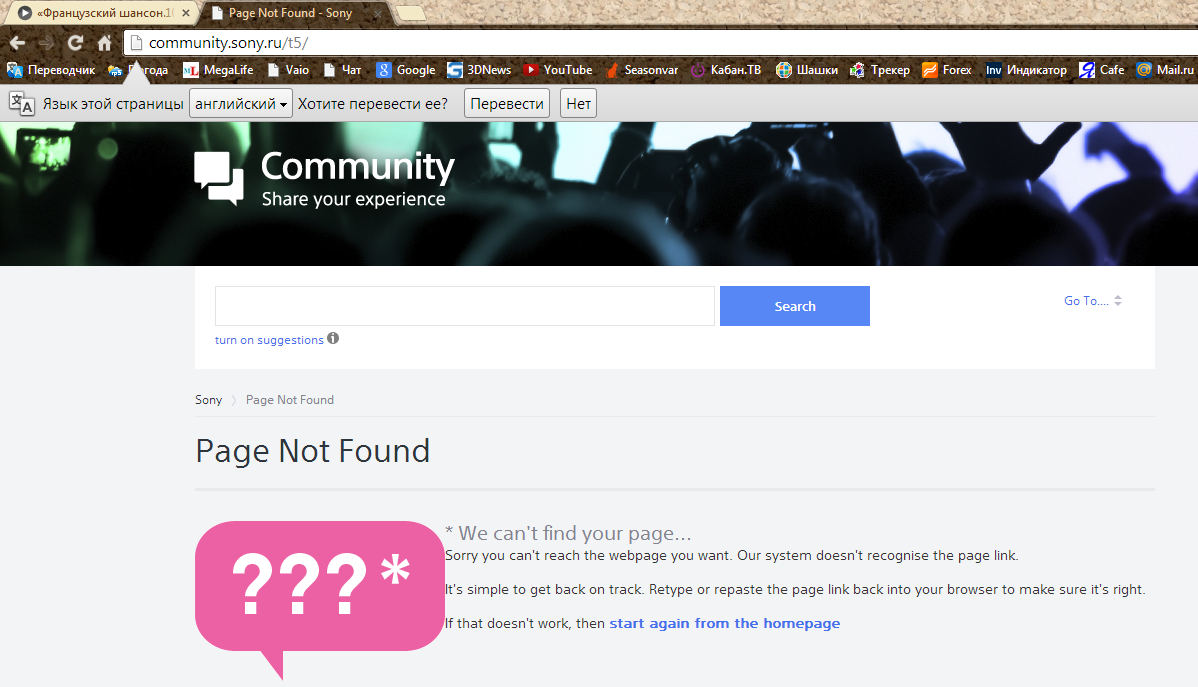This screenshot has height=687, width=1198.
Task: Click the Community speech bubbles logo
Action: coord(219,178)
